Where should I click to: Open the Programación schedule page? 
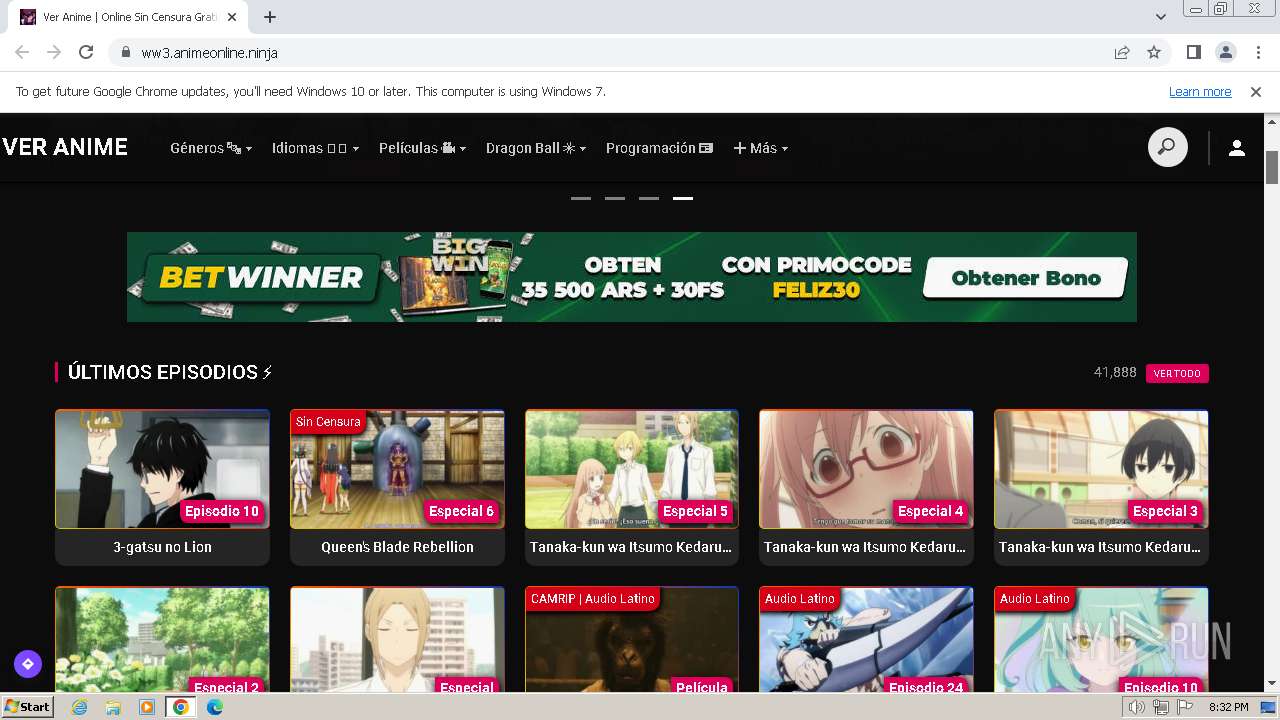coord(660,148)
